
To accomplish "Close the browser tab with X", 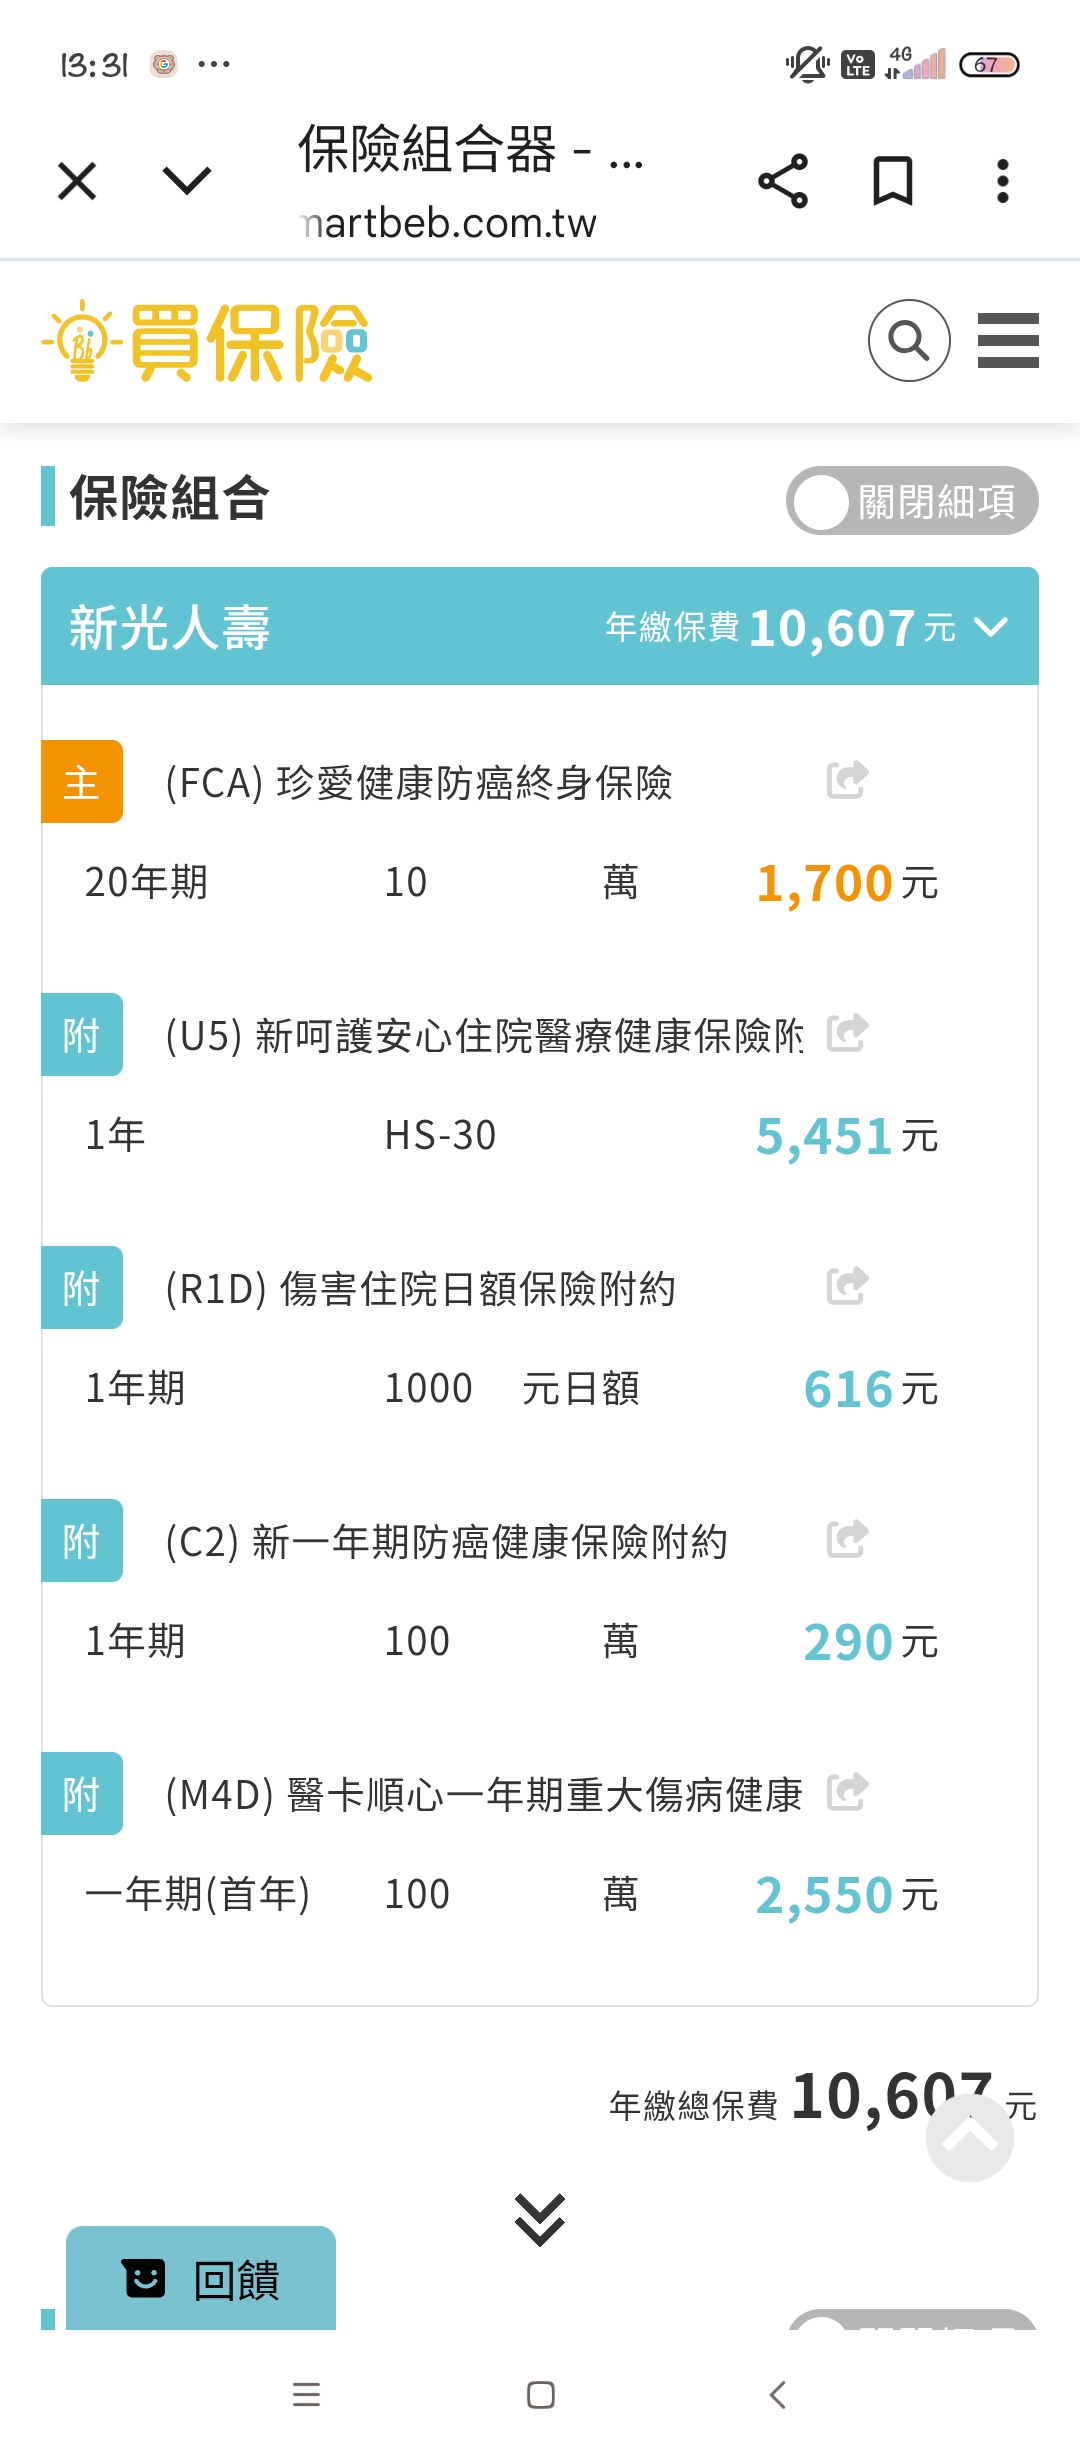I will (x=77, y=181).
